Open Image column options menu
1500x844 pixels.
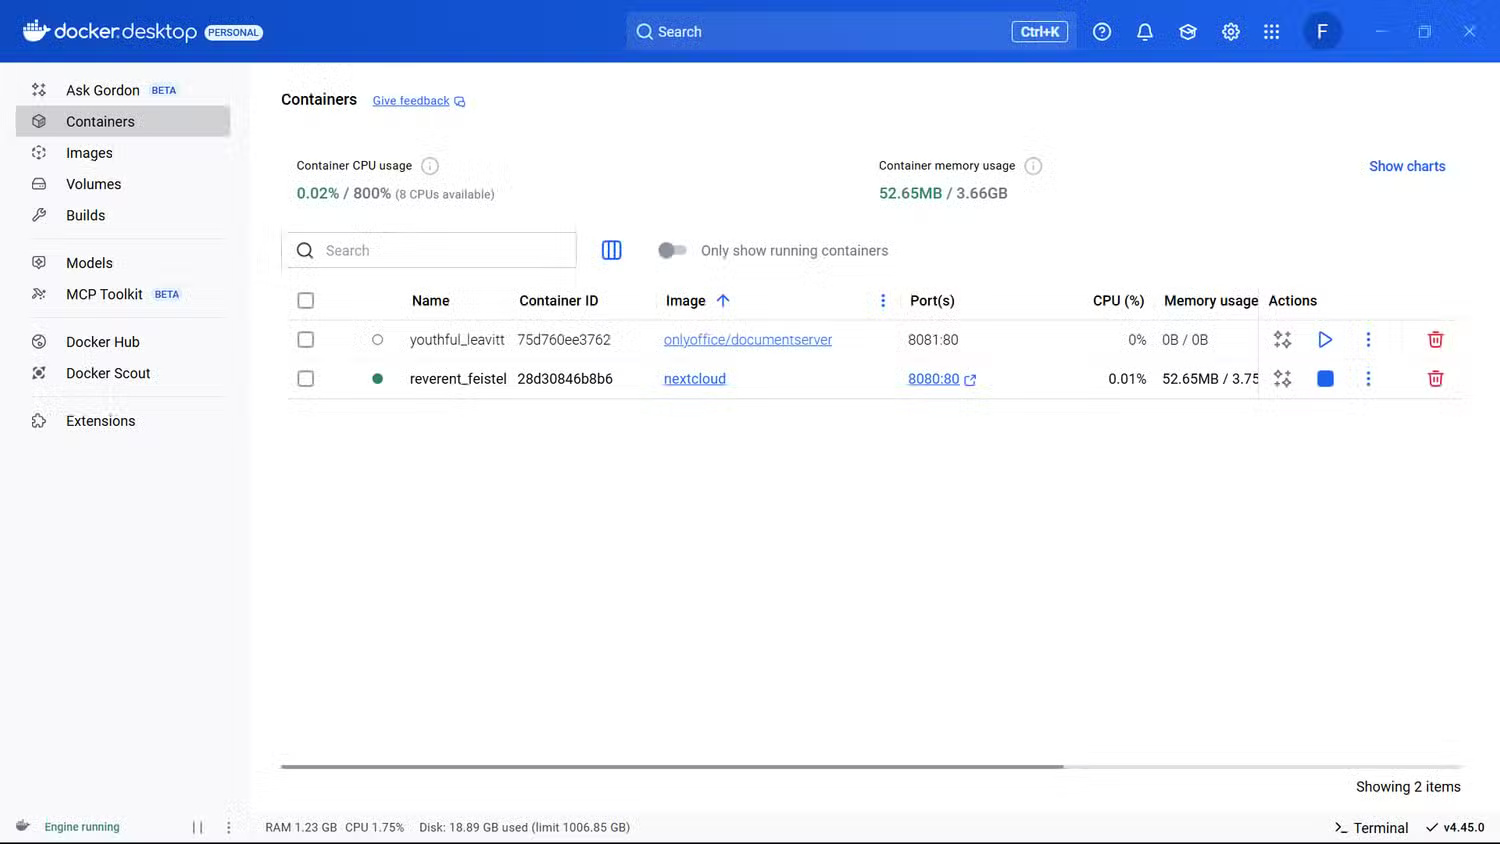tap(882, 301)
